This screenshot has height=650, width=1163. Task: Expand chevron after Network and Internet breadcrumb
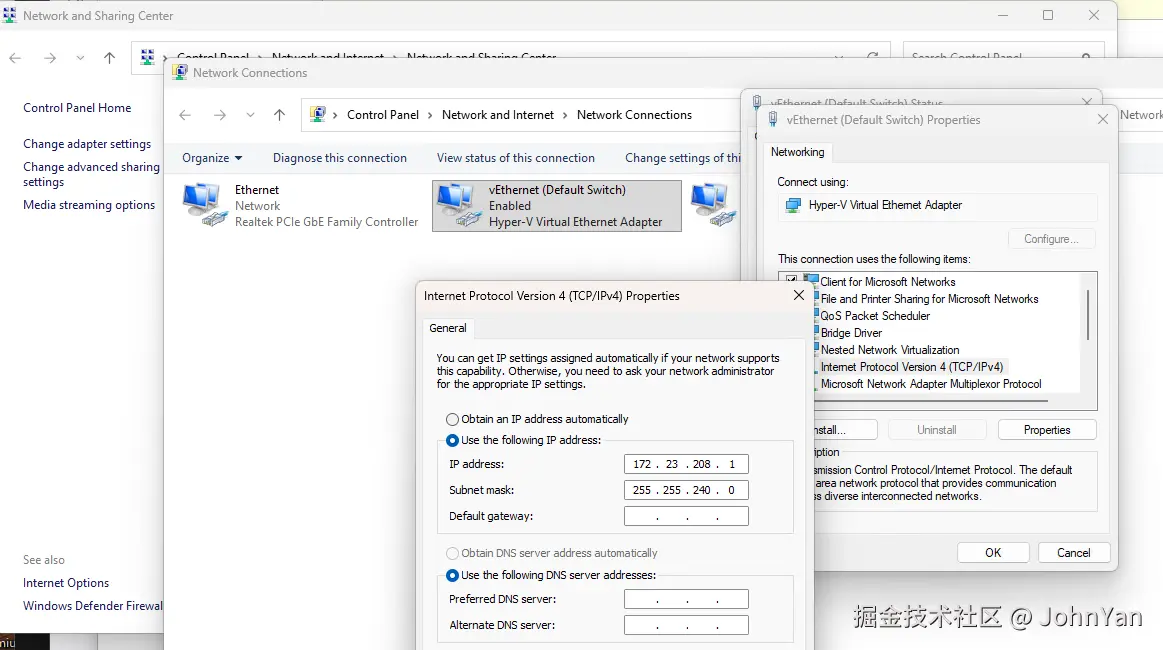tap(565, 115)
